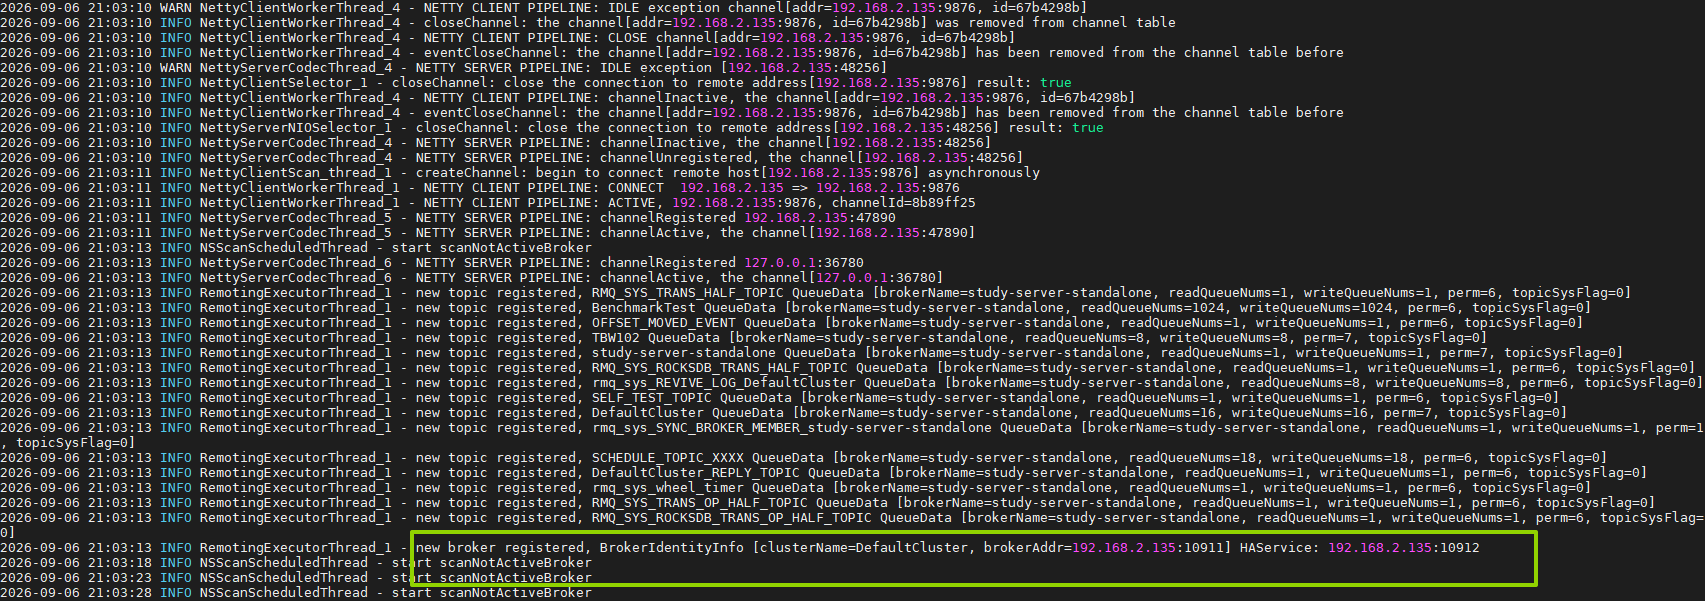The width and height of the screenshot is (1705, 601).
Task: Click the RMQ_SYS_ROCKSDB_TRANS_HALF_TOPIC text
Action: 719,368
